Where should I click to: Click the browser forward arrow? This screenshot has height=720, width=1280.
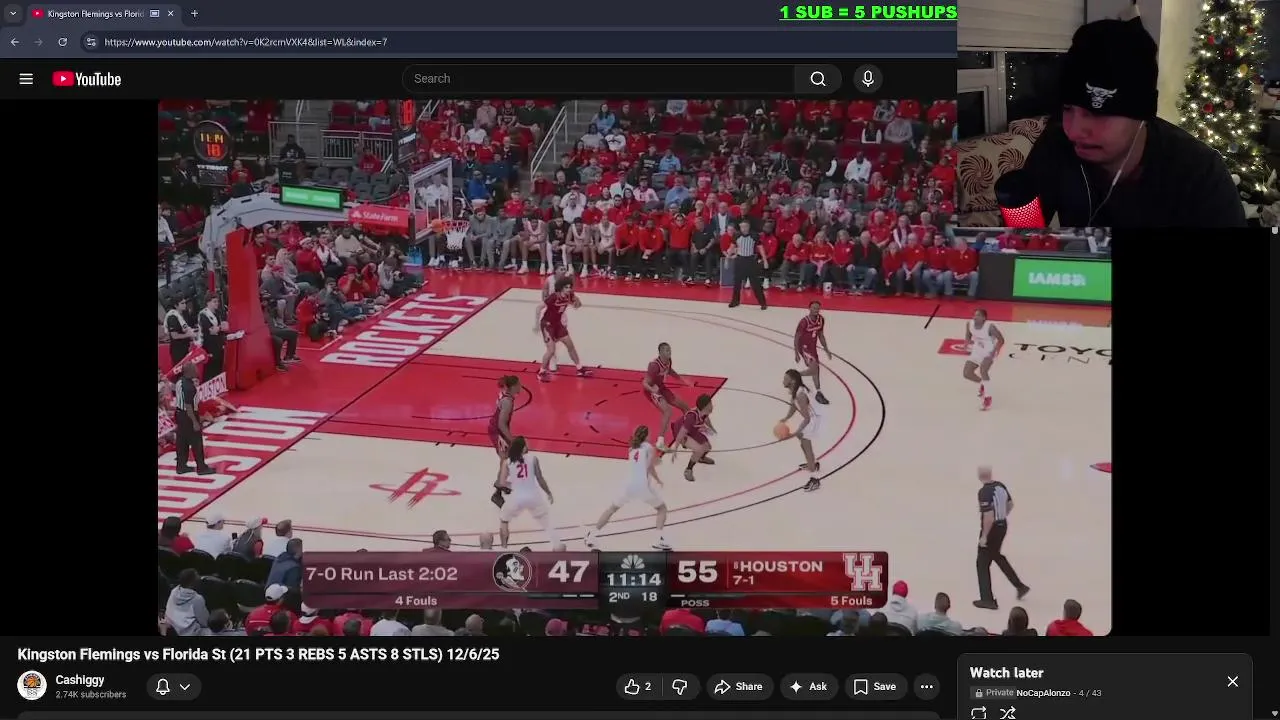[39, 42]
